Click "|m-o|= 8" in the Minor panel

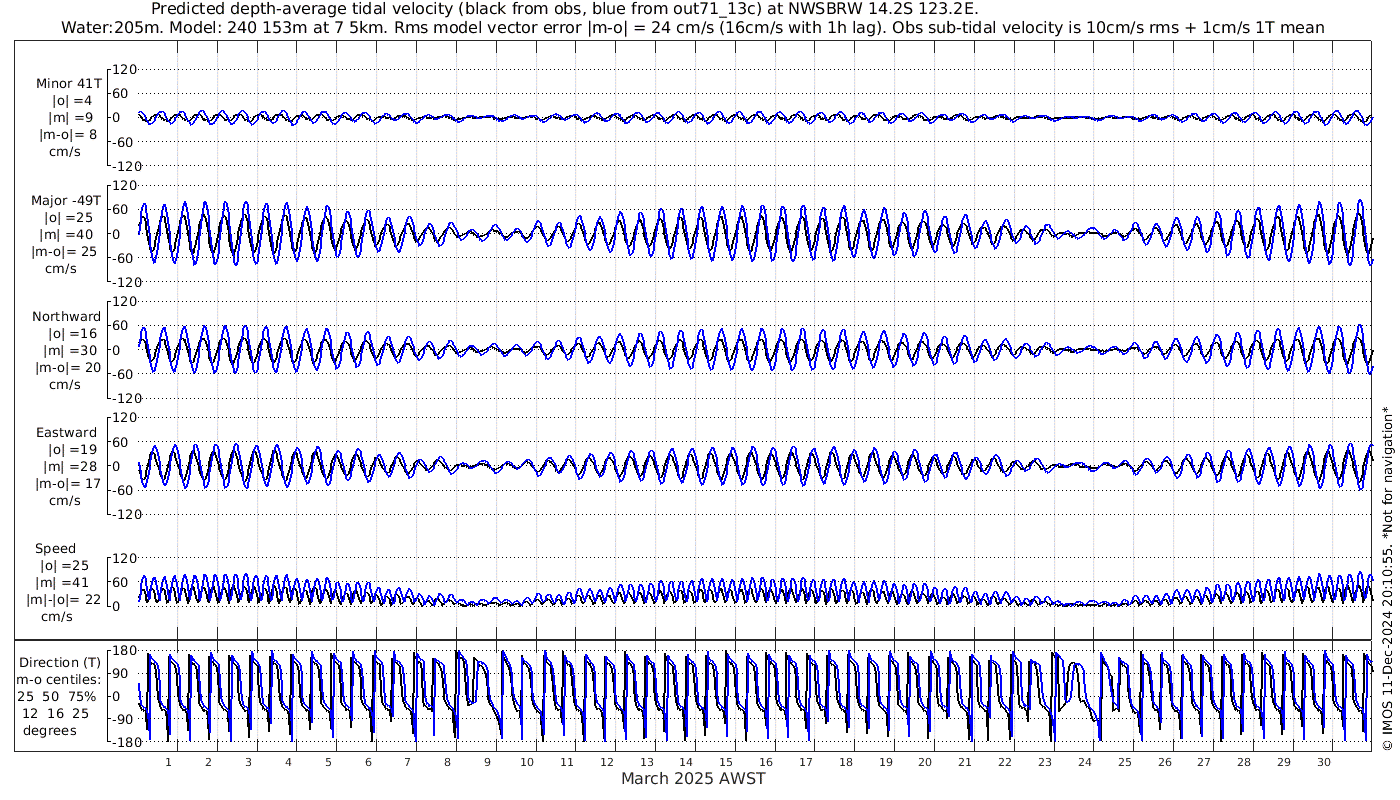point(68,135)
